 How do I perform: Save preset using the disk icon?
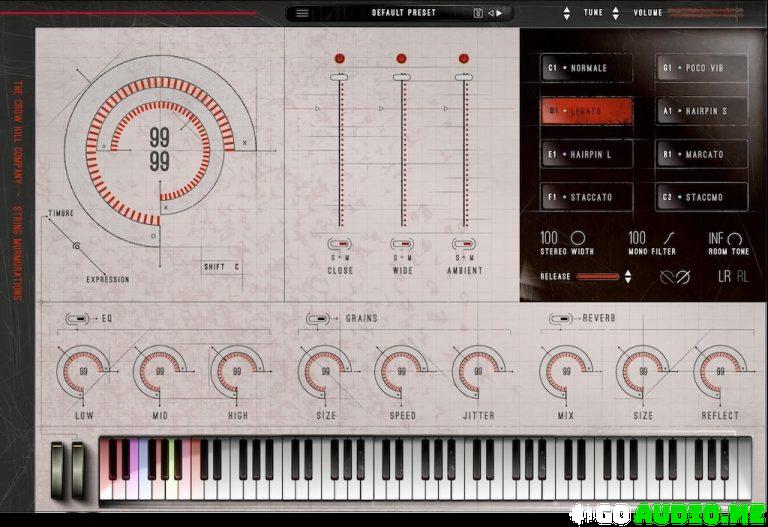pos(478,13)
